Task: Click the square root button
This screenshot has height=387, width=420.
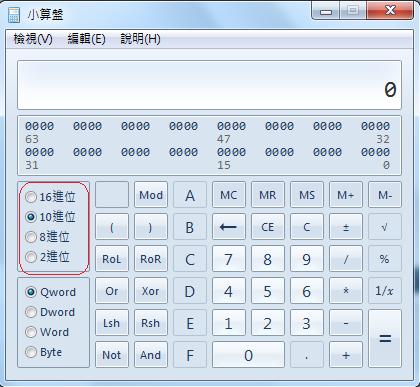Action: 385,227
